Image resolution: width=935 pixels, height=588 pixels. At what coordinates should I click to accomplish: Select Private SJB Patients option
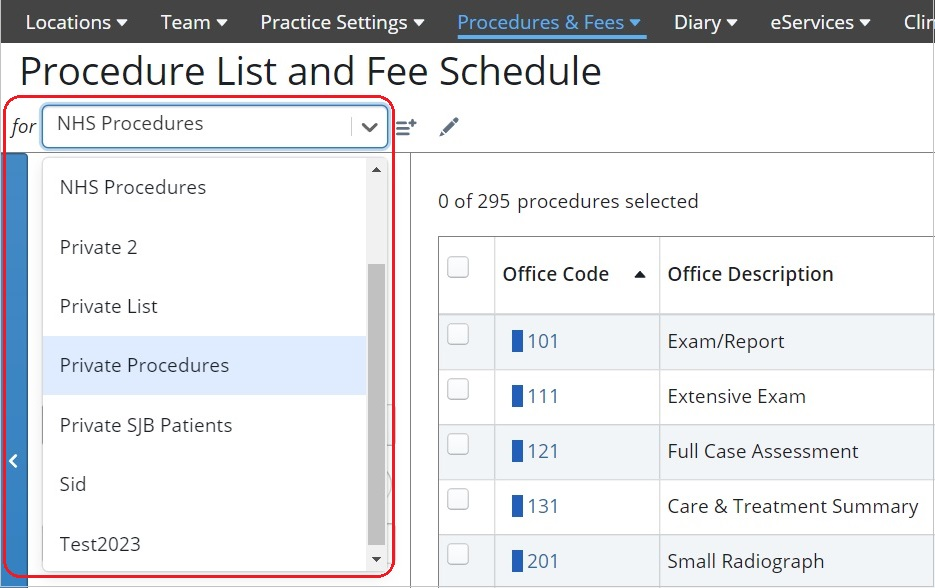(146, 425)
